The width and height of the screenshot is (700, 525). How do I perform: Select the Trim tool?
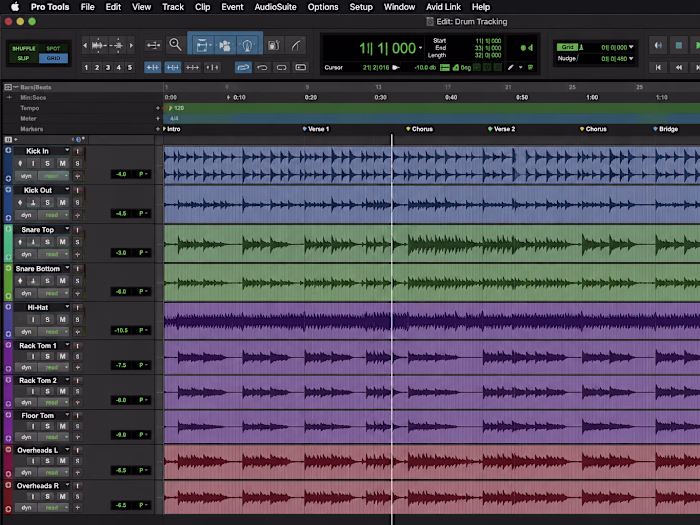point(202,45)
